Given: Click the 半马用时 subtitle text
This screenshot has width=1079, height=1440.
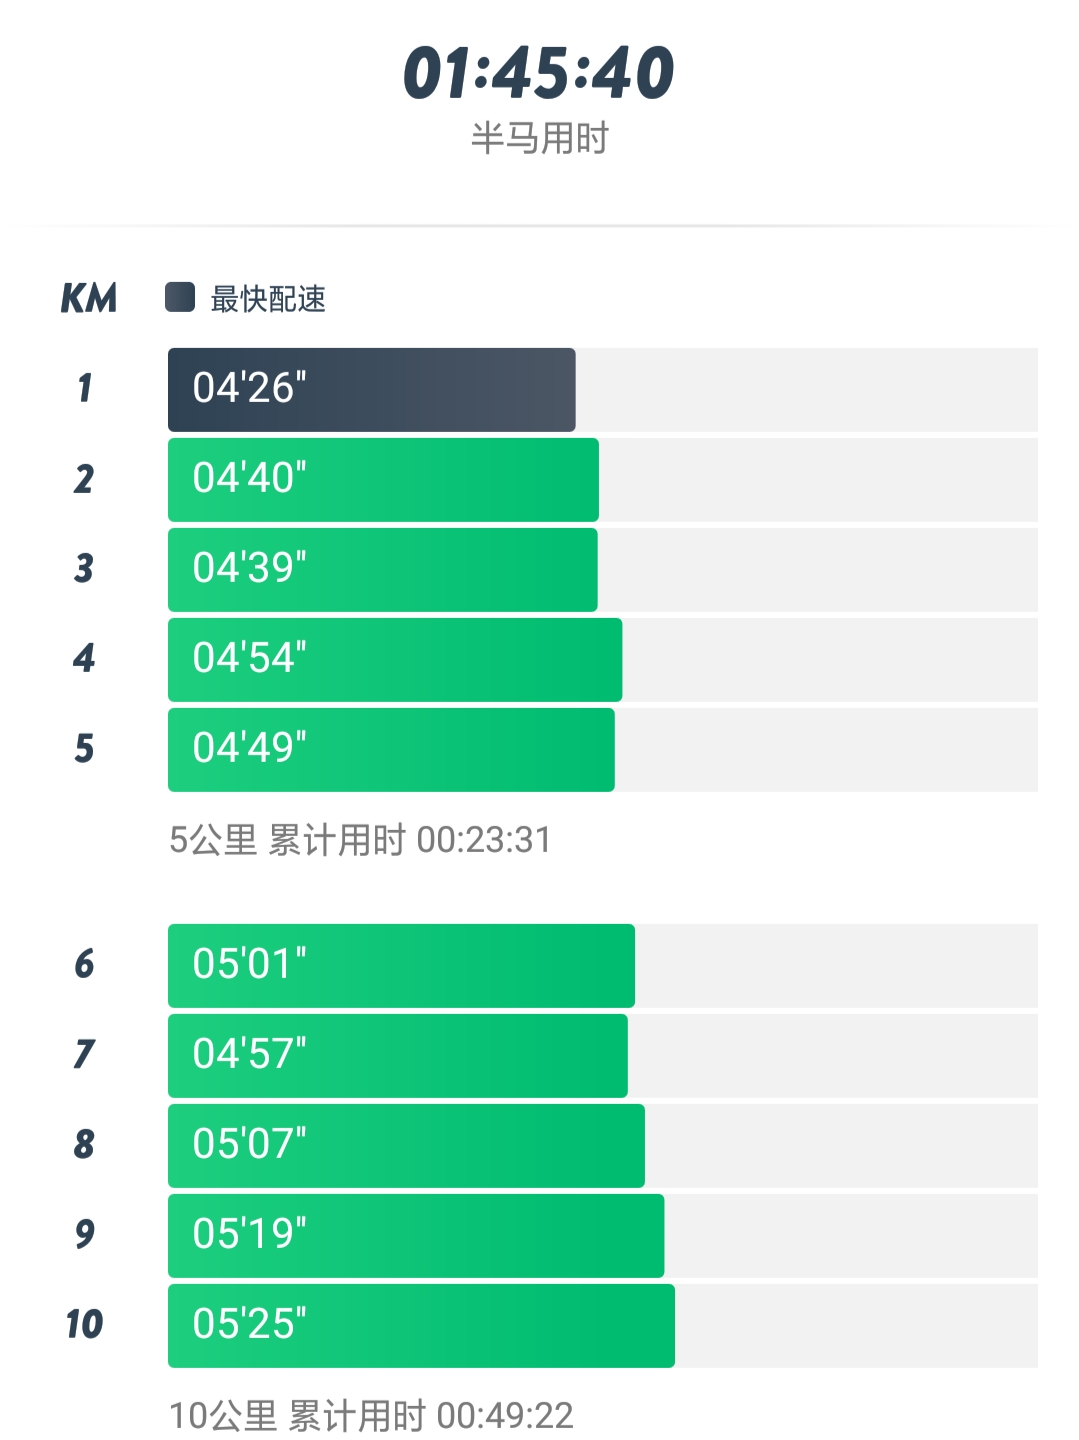Looking at the screenshot, I should 540,138.
